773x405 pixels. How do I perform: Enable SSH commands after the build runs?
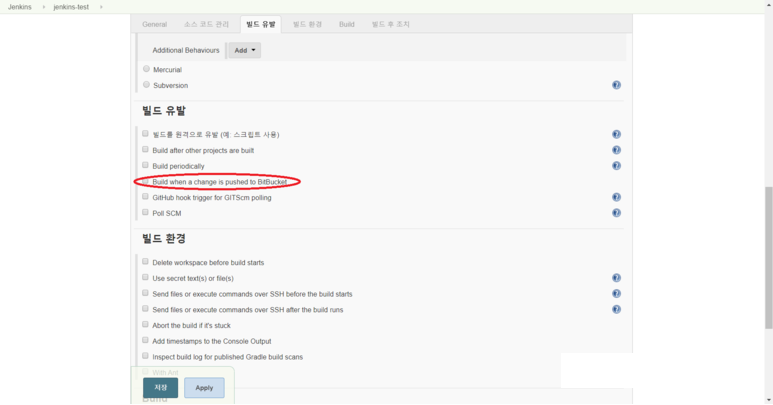(145, 309)
